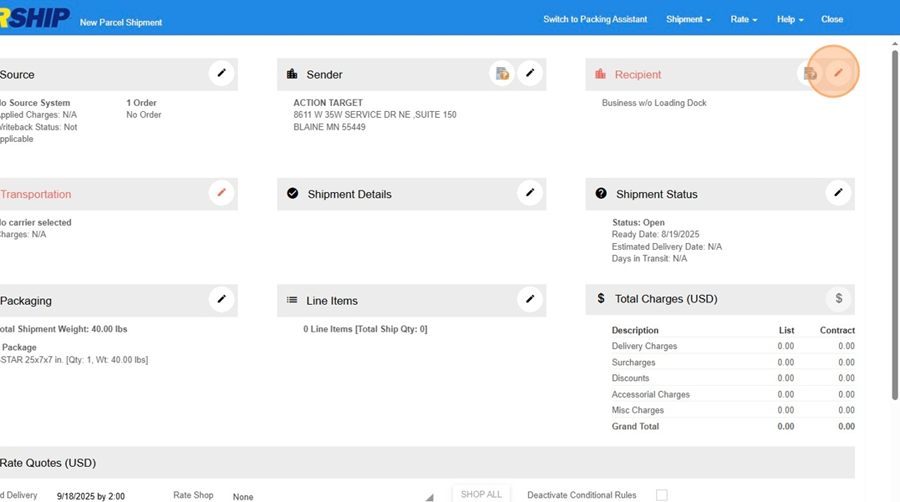The height and width of the screenshot is (502, 900).
Task: Edit the Recipient section with pencil icon
Action: tap(838, 73)
